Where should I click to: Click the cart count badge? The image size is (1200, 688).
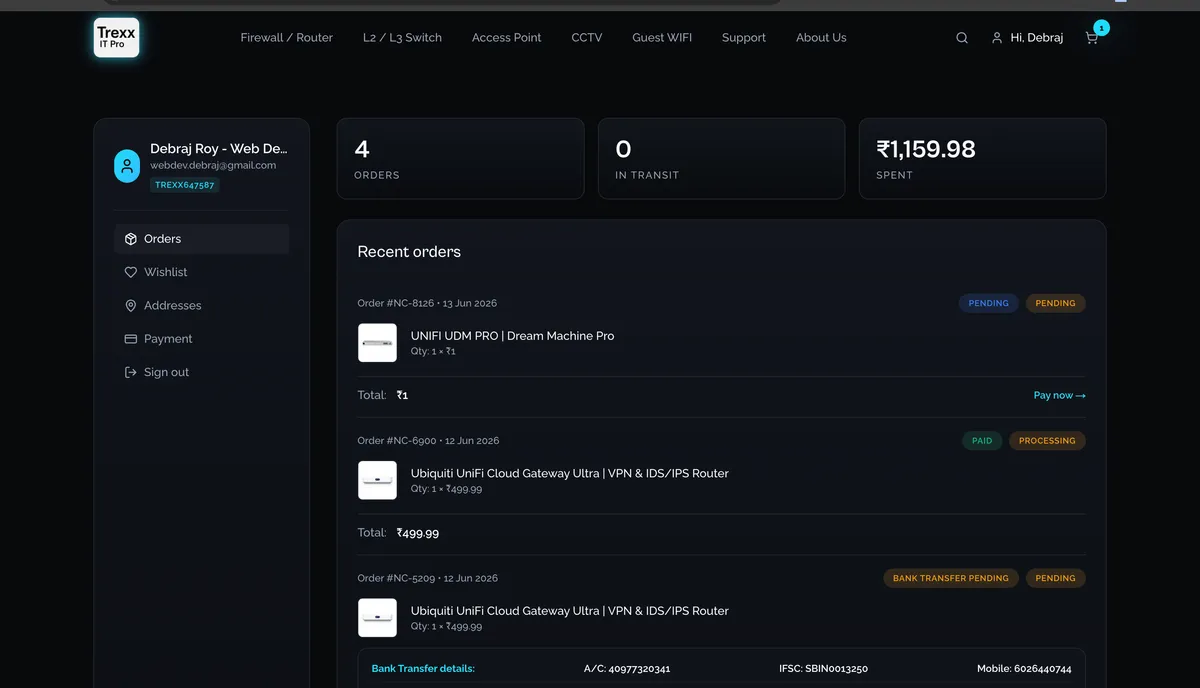(x=1101, y=28)
